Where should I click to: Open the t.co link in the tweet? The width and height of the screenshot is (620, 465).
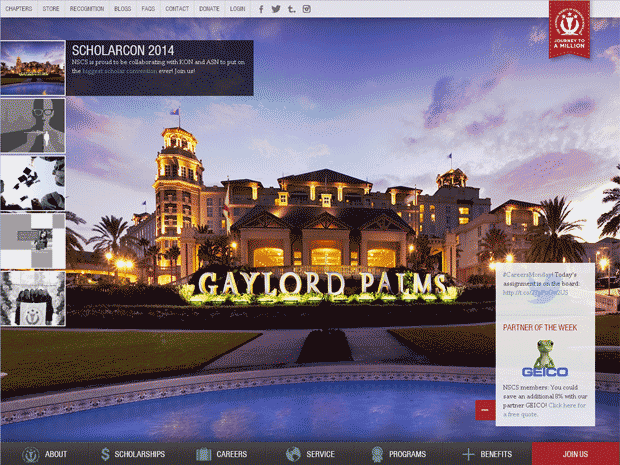click(535, 293)
